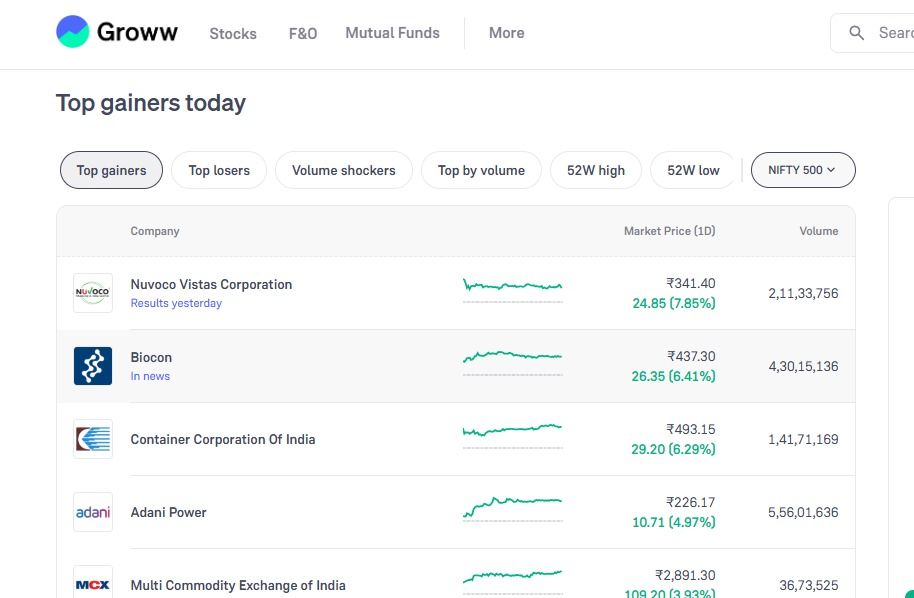Show the 52W high list
Screen dimensions: 914x598
pos(596,170)
